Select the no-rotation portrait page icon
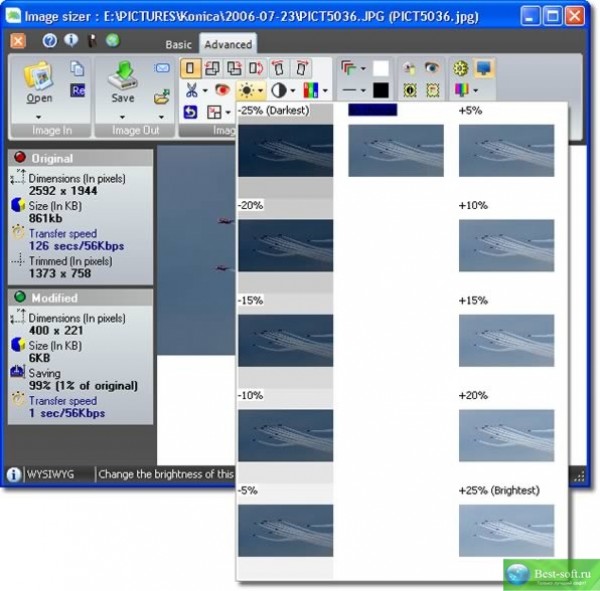The height and width of the screenshot is (591, 600). pos(190,69)
